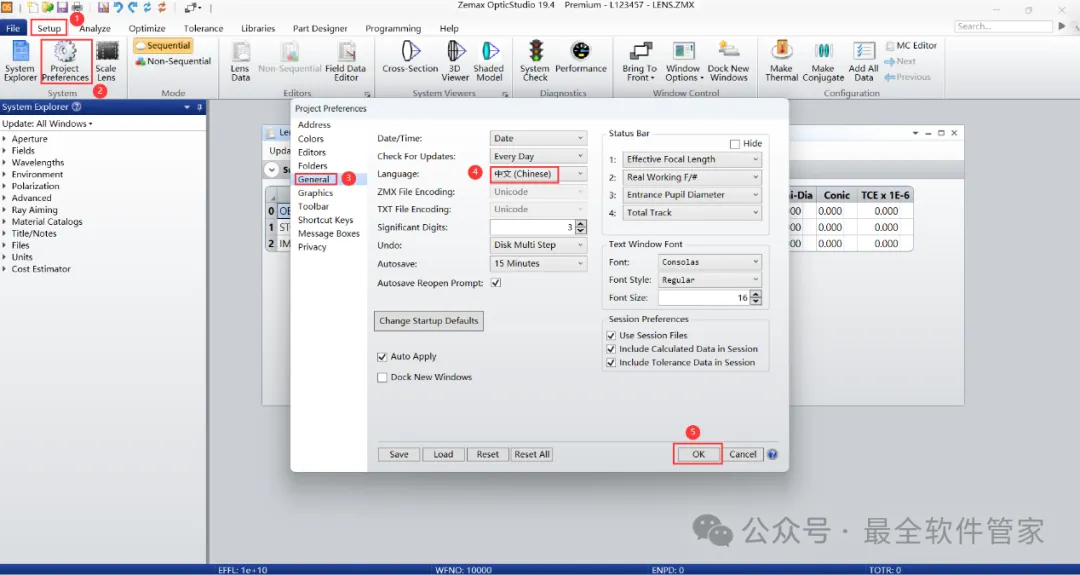This screenshot has height=575, width=1080.
Task: Pin the System Explorer panel
Action: pos(200,107)
